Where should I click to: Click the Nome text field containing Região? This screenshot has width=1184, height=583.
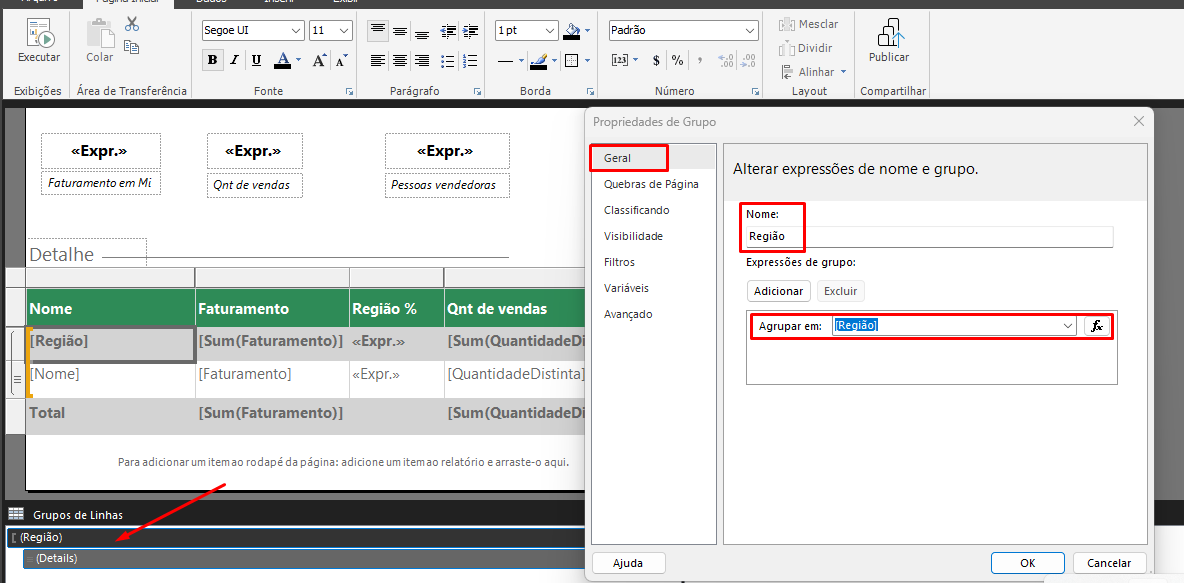(x=928, y=237)
